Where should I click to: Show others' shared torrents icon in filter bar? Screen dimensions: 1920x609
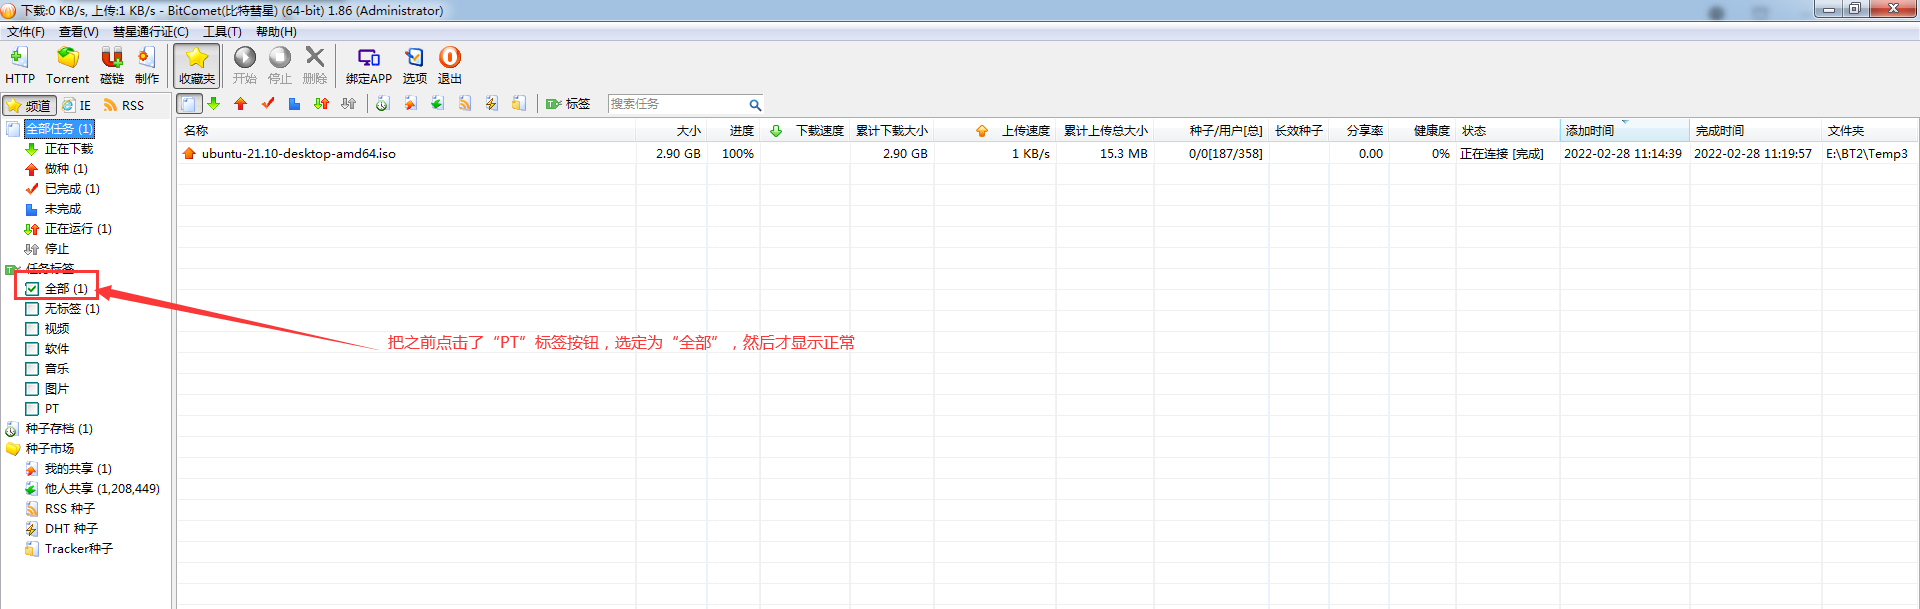coord(437,104)
